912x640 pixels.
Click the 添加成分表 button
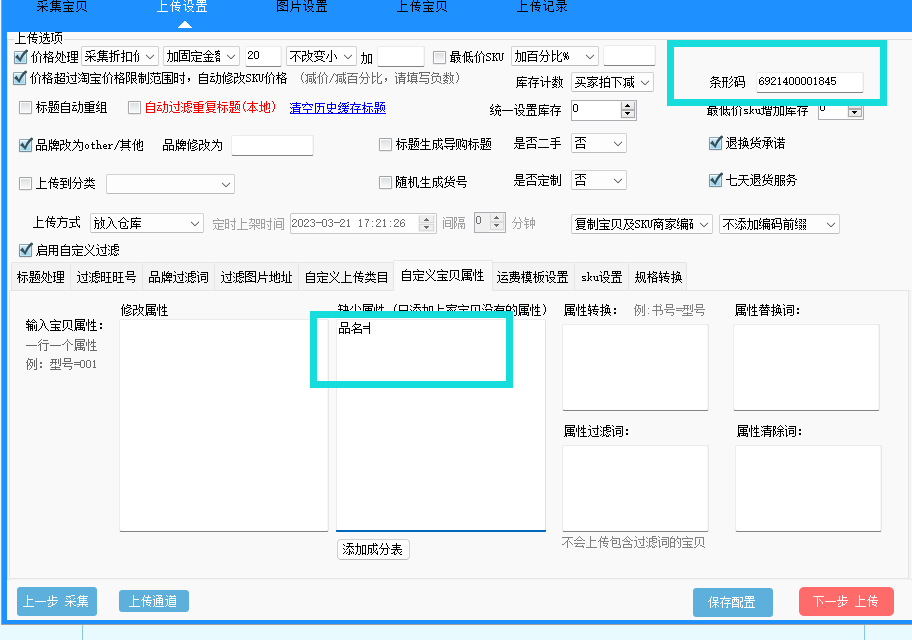click(373, 549)
